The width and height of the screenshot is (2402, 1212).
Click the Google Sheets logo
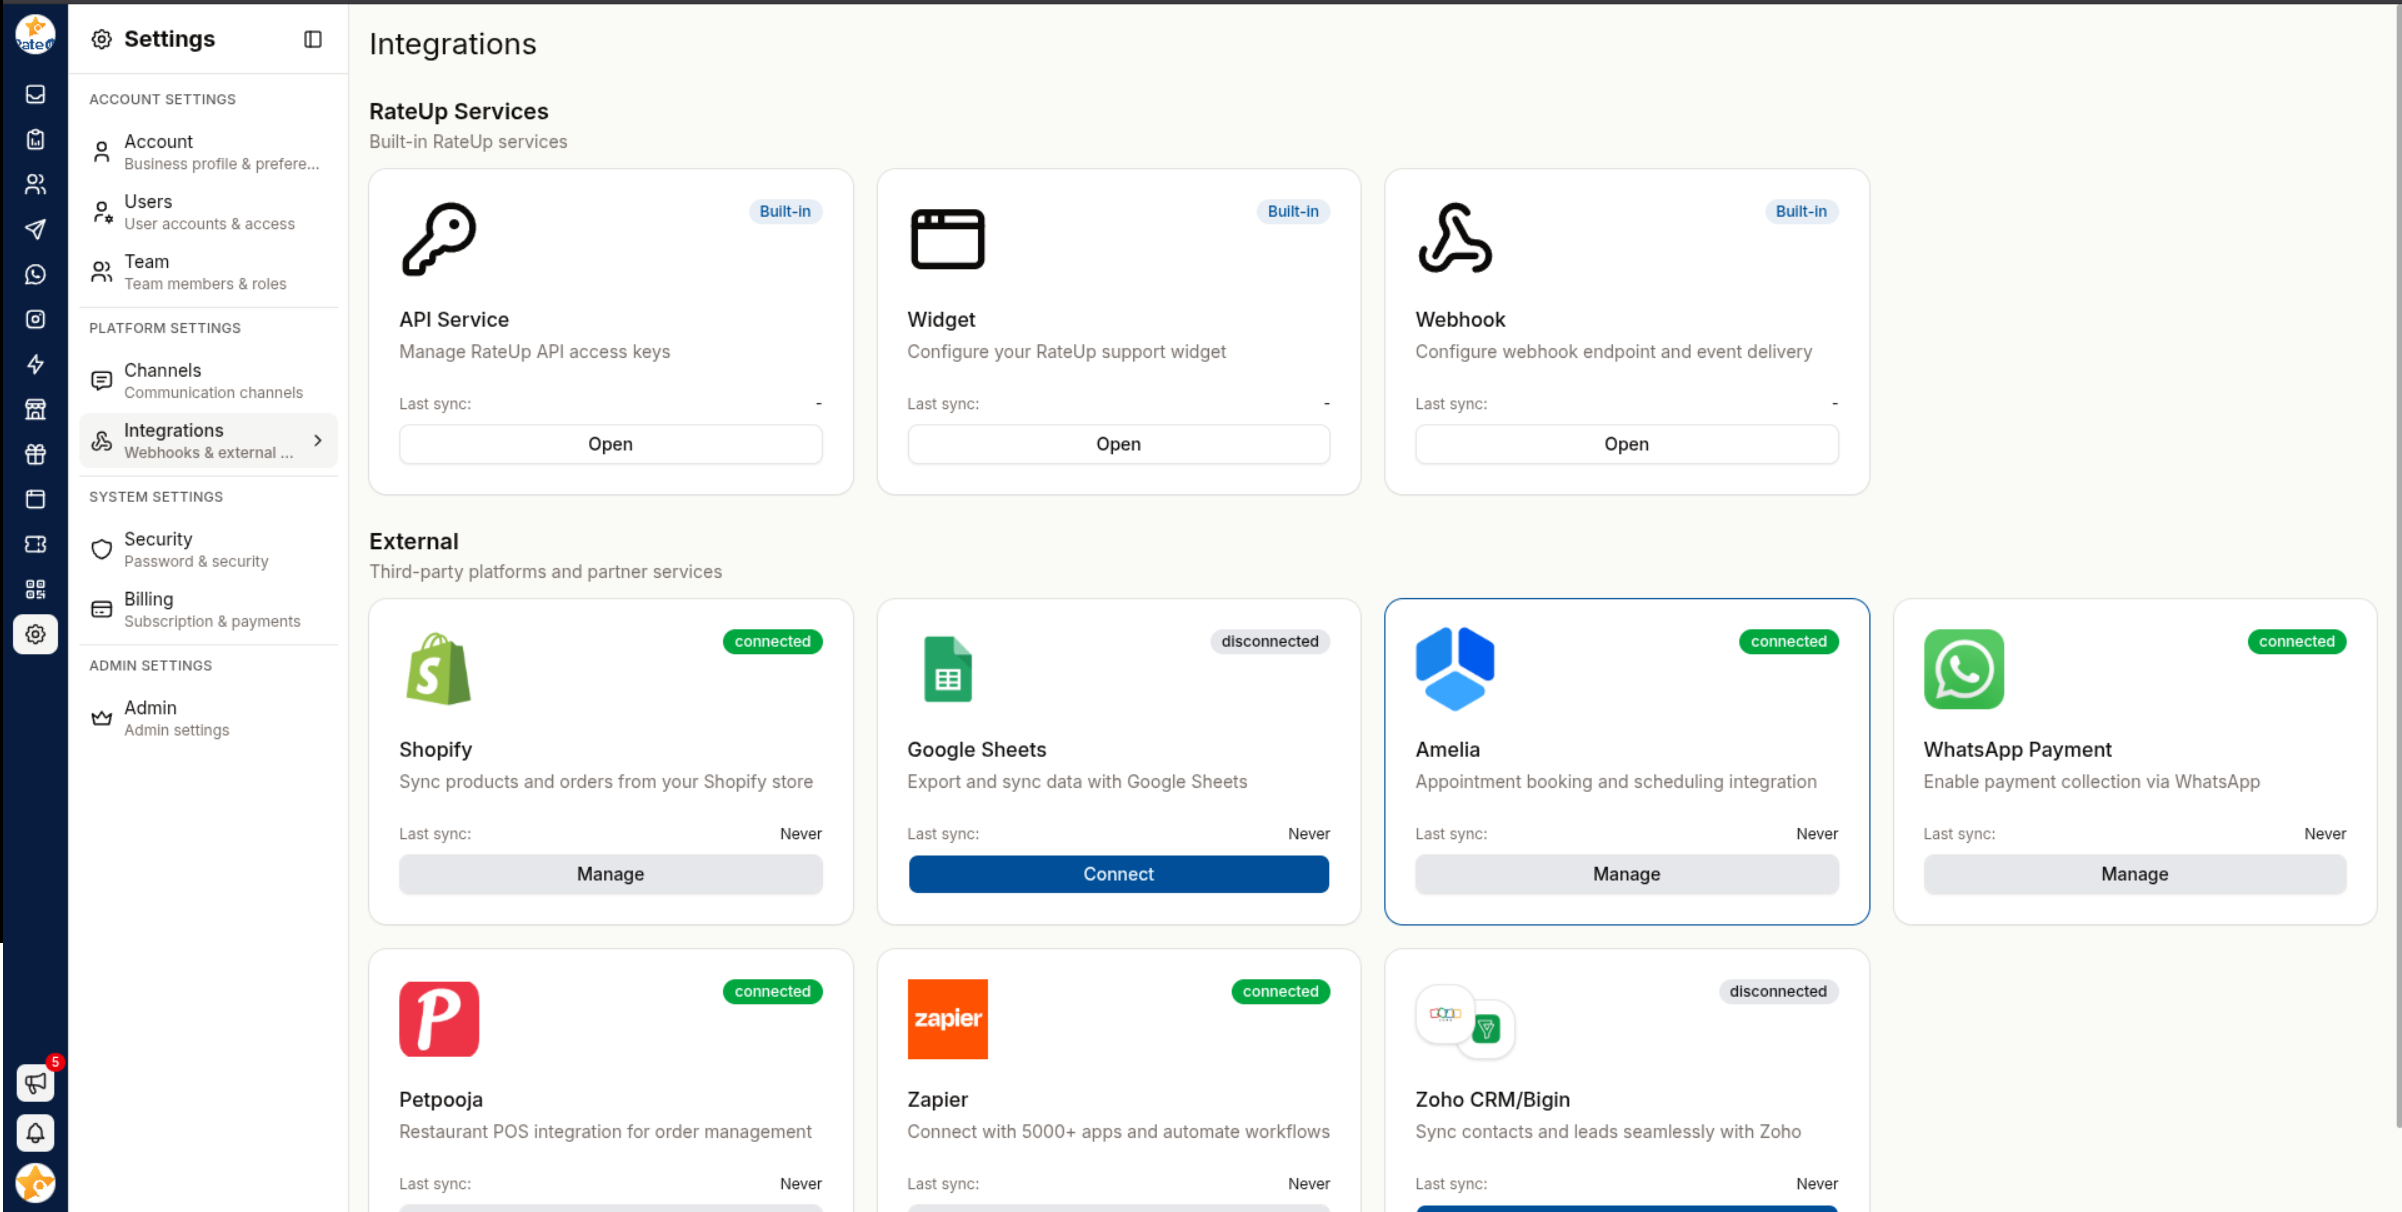point(947,669)
